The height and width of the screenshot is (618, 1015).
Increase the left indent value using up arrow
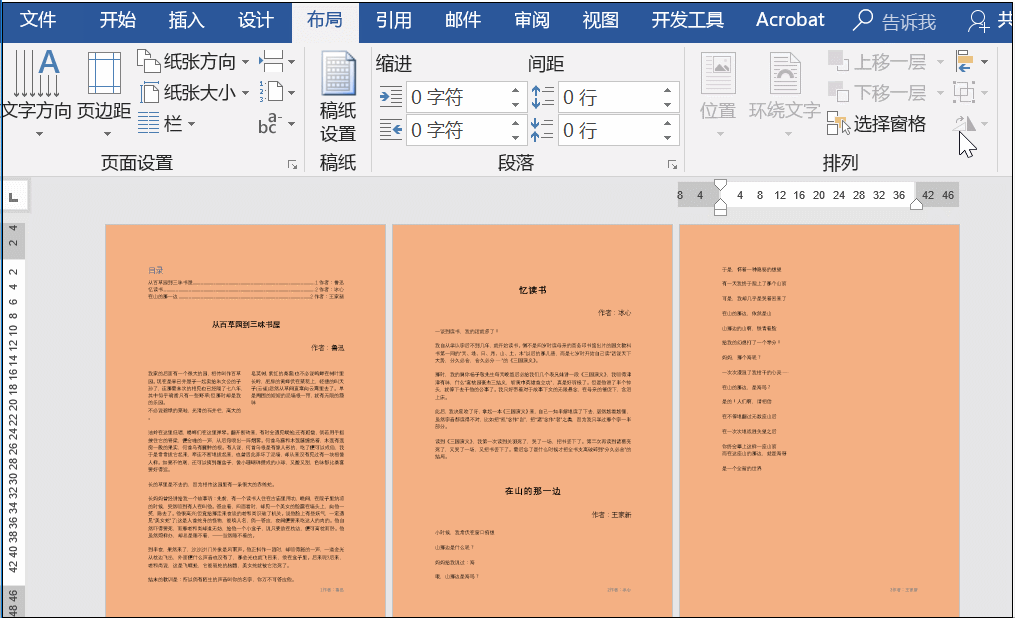tap(516, 90)
